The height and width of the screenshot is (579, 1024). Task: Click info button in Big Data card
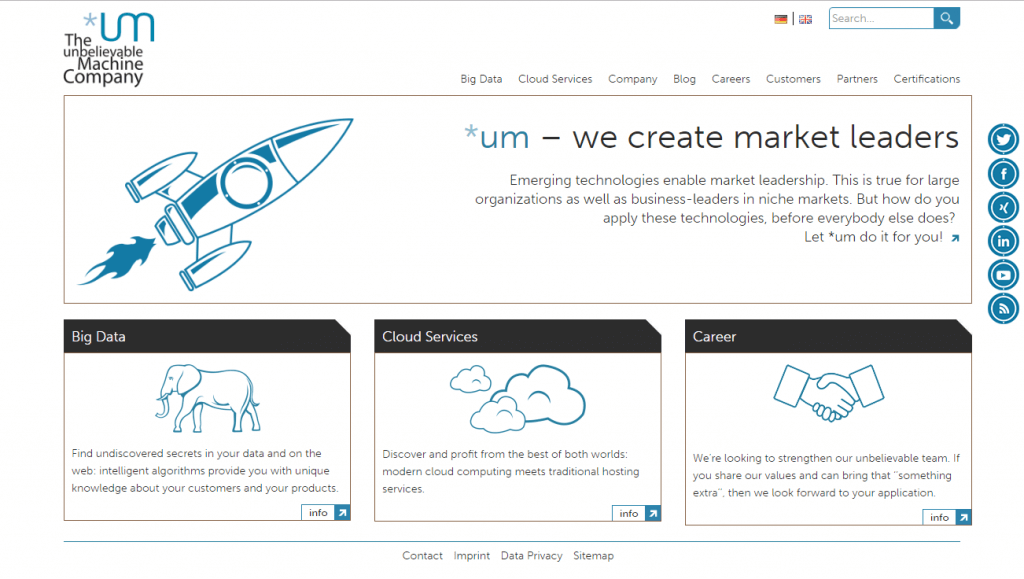(318, 512)
